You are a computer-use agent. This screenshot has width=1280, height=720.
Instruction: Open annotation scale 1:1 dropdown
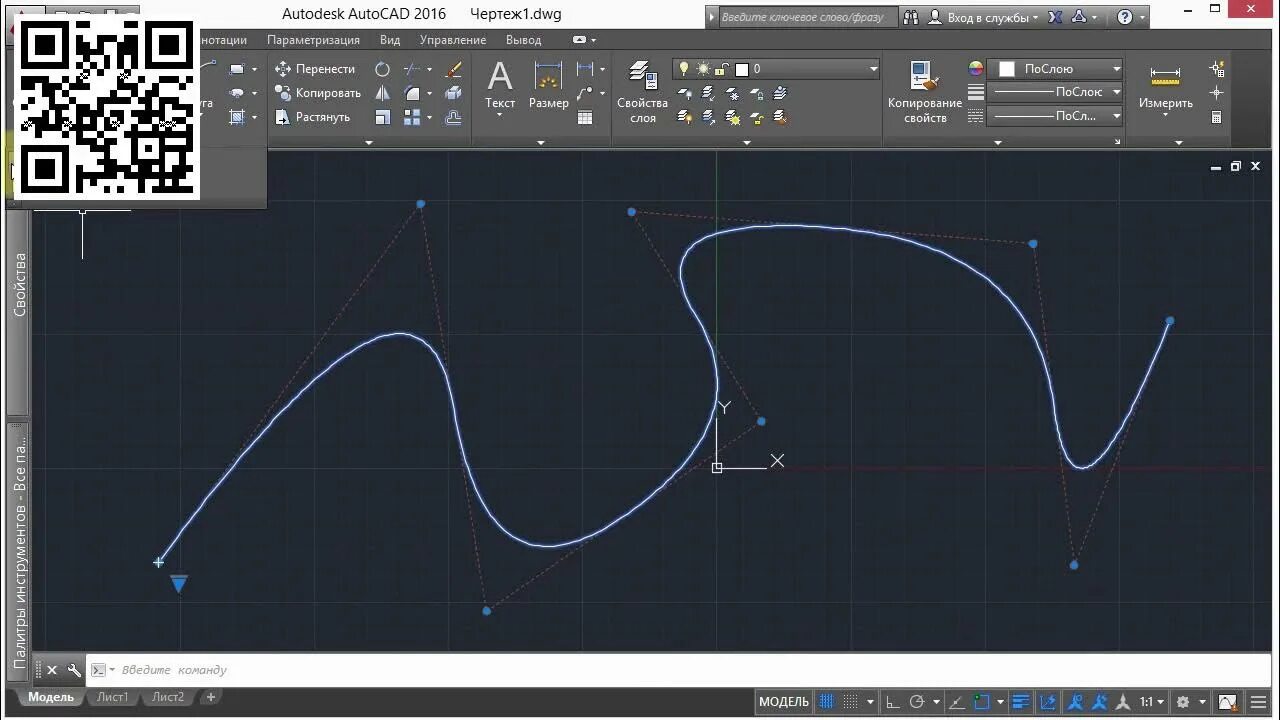point(1152,702)
